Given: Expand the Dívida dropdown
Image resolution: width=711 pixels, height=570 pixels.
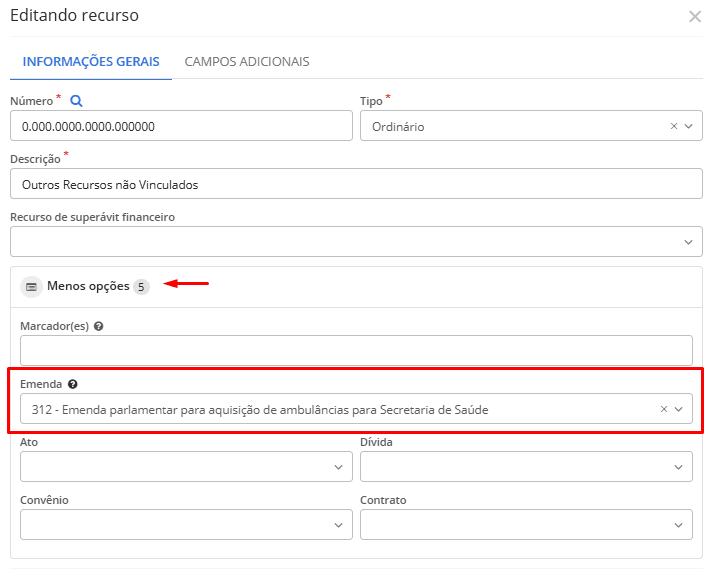Looking at the screenshot, I should 678,467.
